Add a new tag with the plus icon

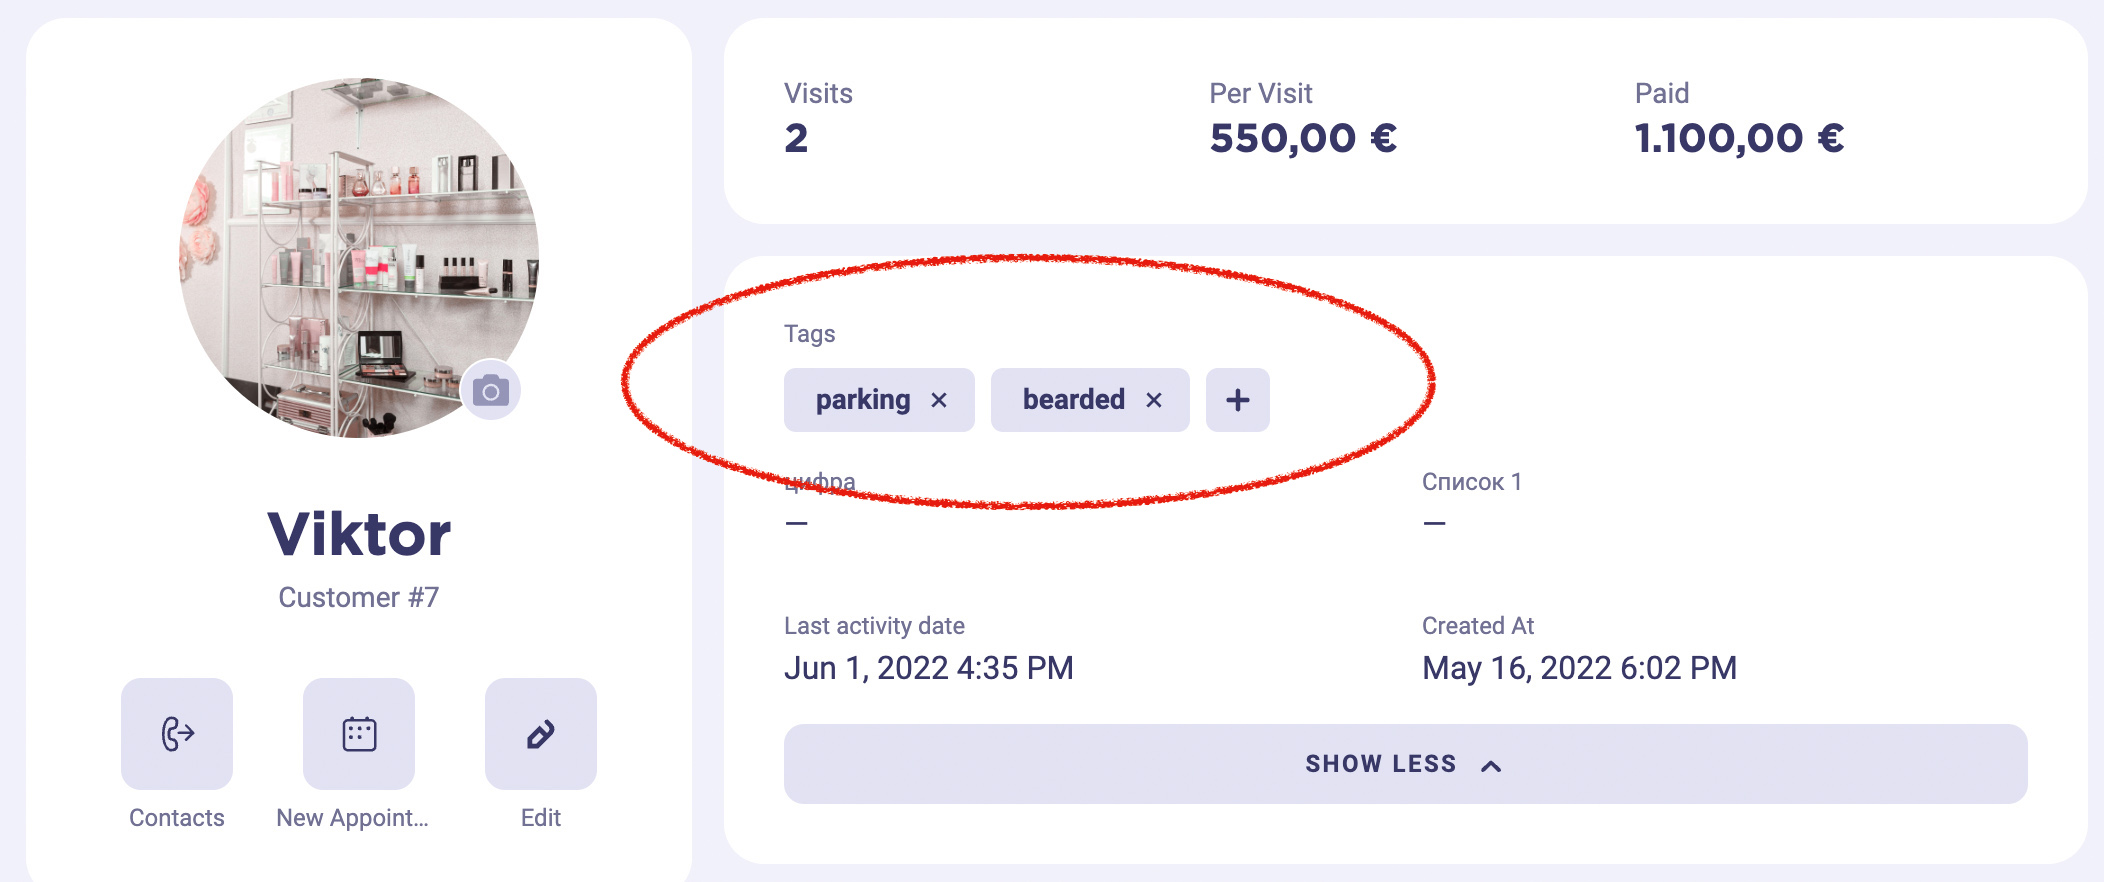(1237, 399)
